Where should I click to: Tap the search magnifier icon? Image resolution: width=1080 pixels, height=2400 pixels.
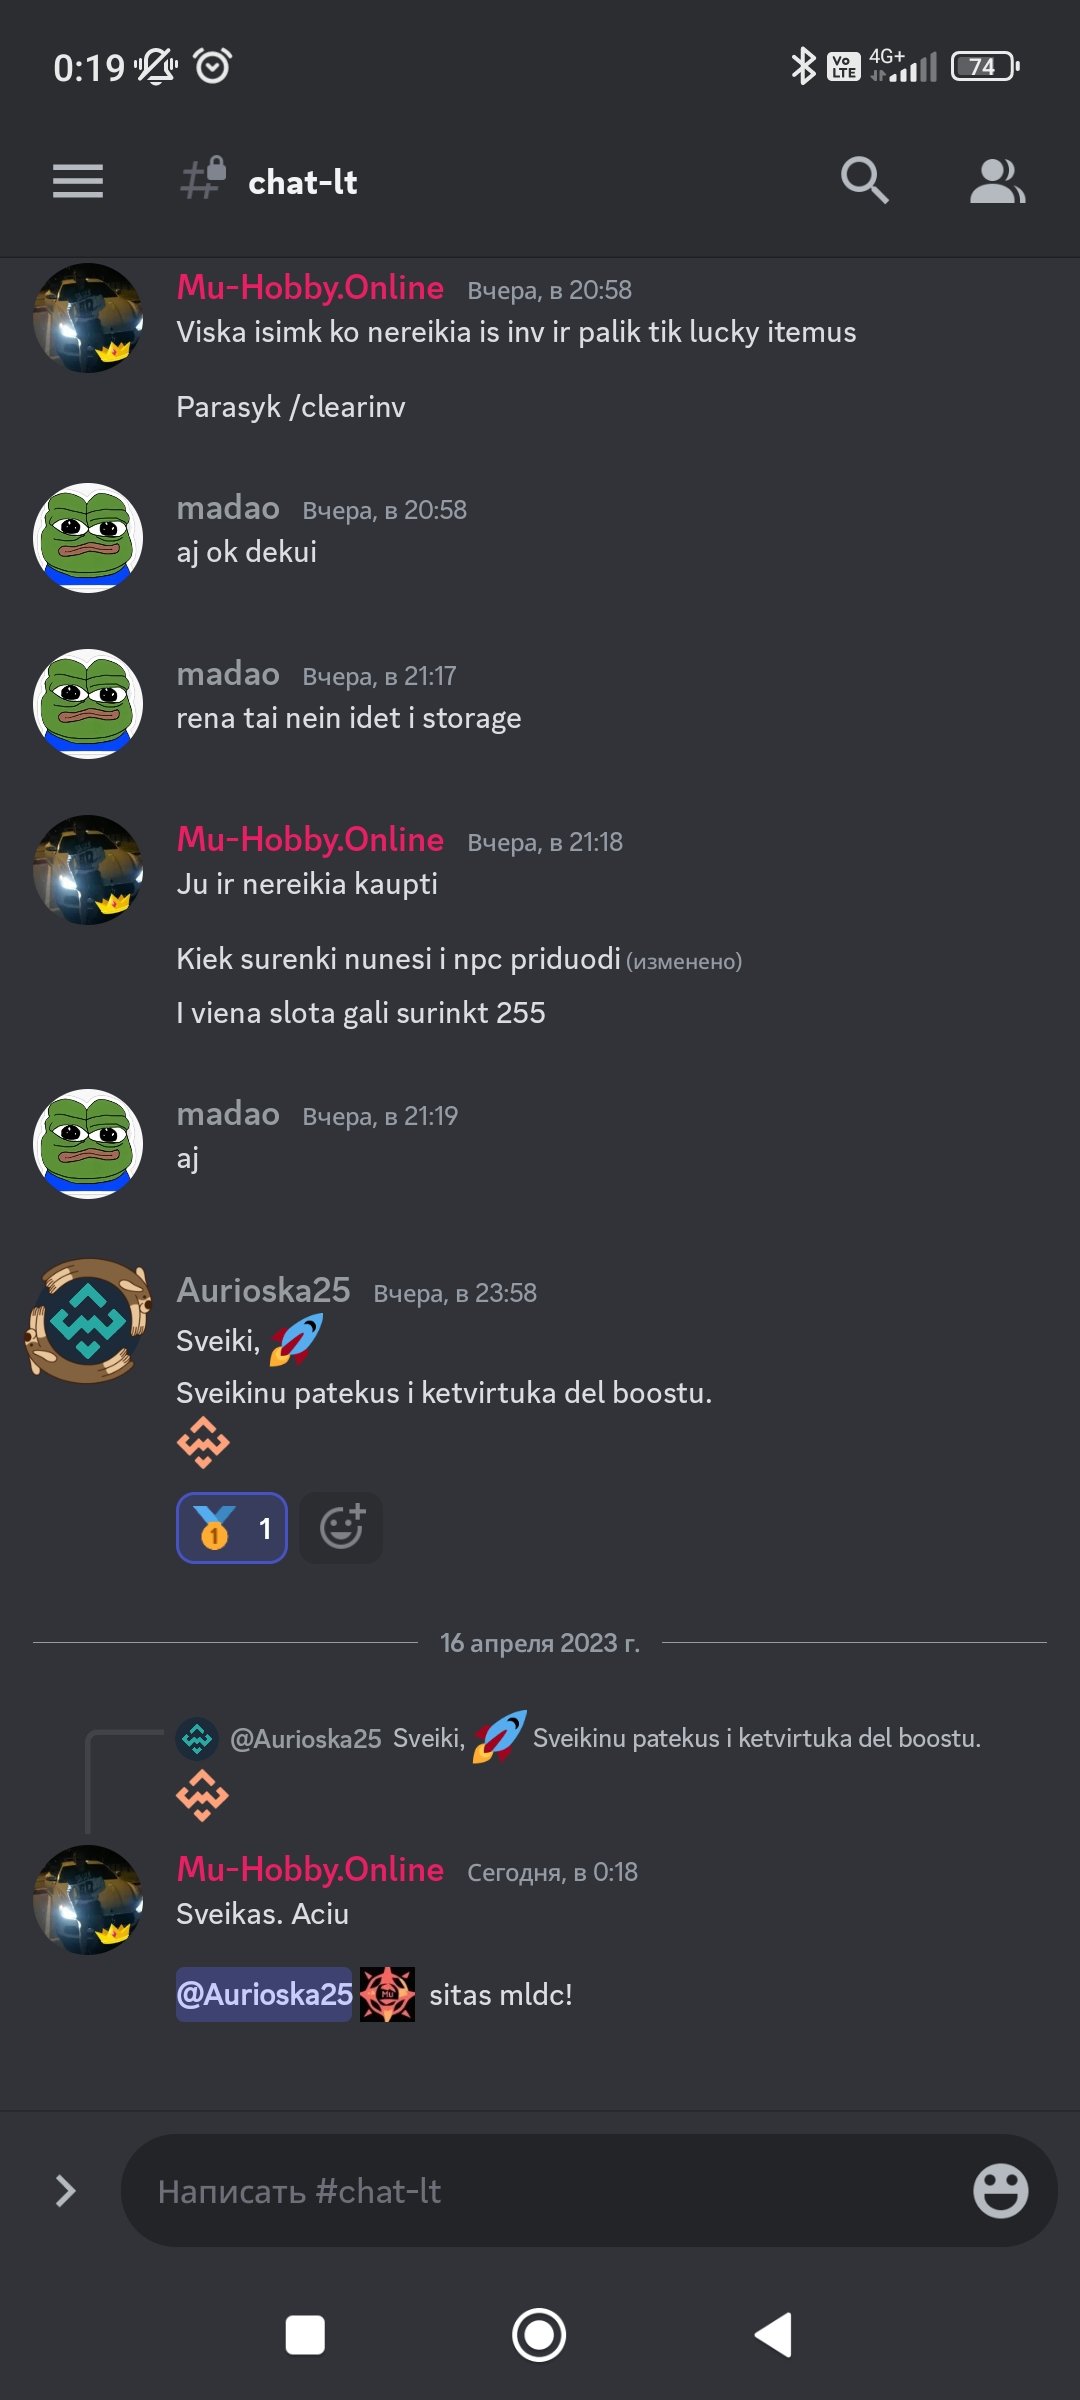pyautogui.click(x=865, y=181)
